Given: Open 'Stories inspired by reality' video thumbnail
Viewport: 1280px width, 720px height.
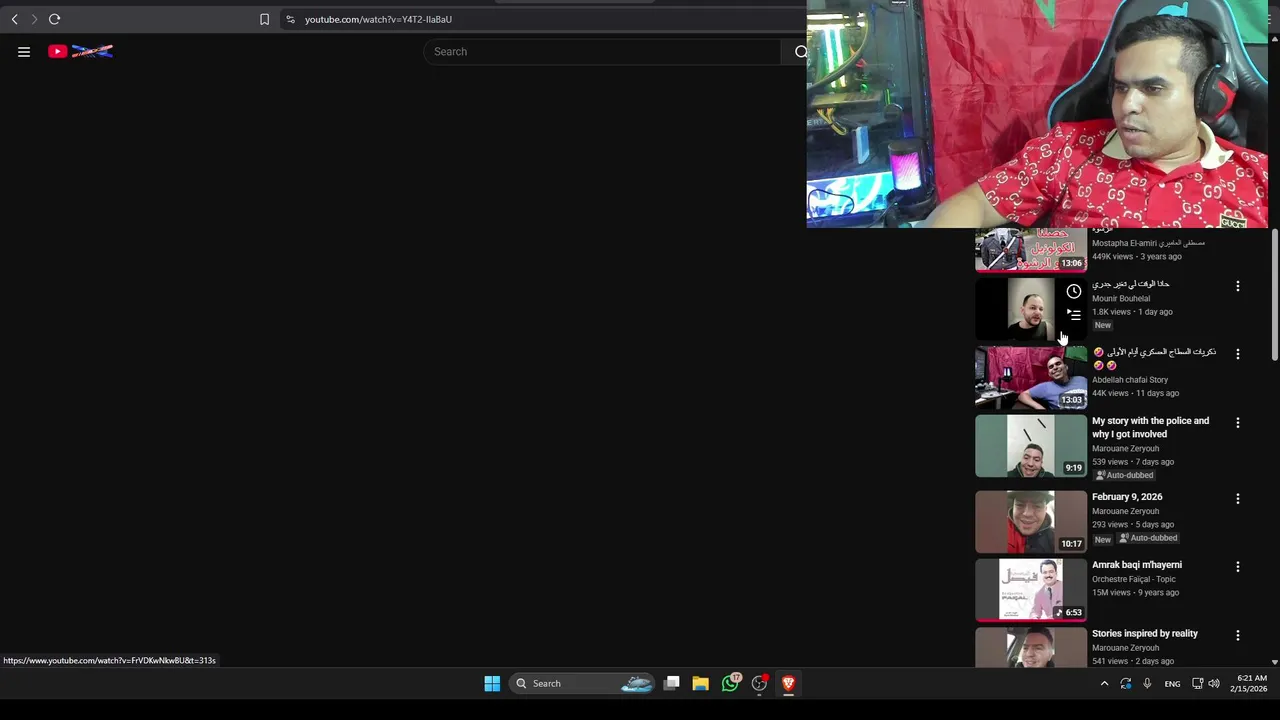Looking at the screenshot, I should 1031,647.
